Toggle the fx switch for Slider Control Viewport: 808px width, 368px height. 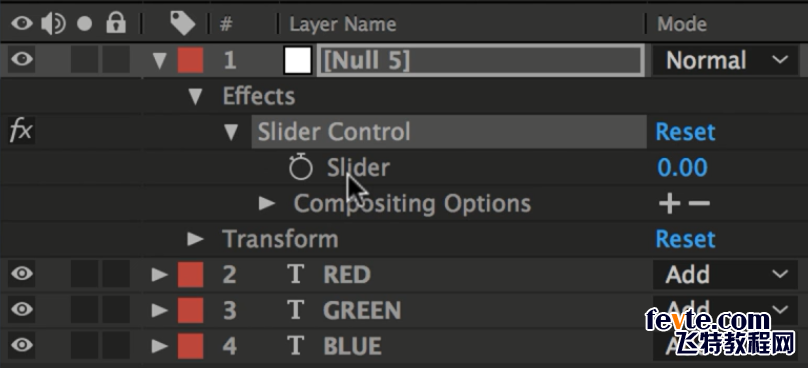coord(21,131)
